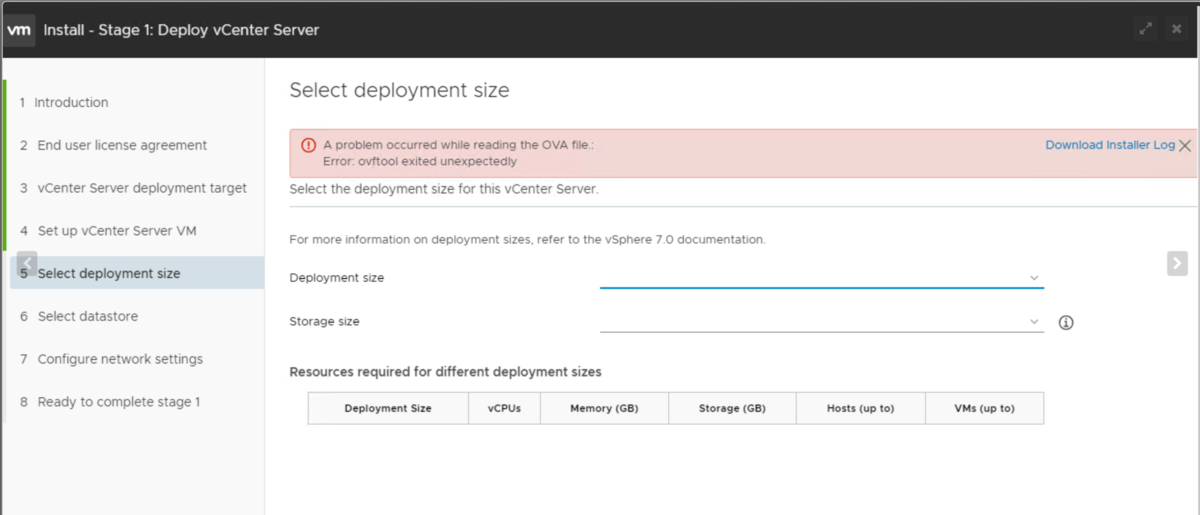Click the right gallery arrow
Screen dimensions: 1200x515
point(1176,263)
